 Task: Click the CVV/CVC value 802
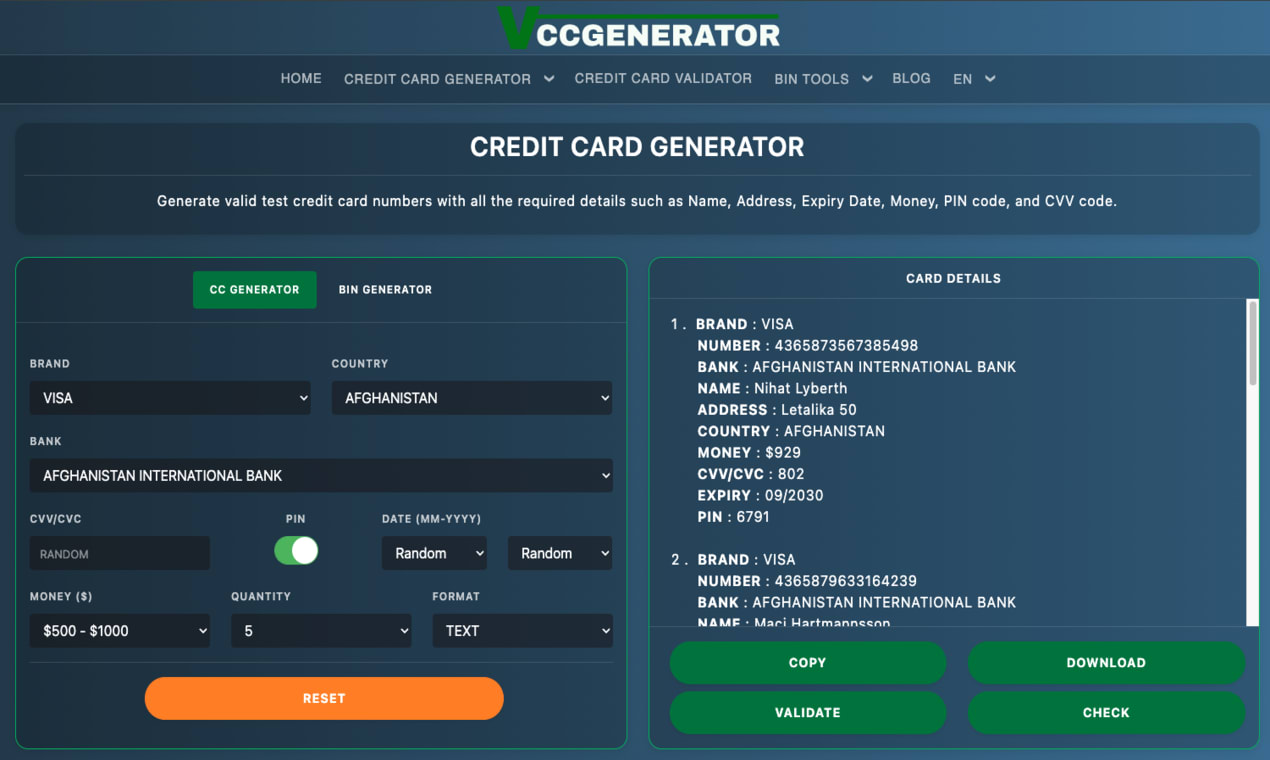pos(791,474)
